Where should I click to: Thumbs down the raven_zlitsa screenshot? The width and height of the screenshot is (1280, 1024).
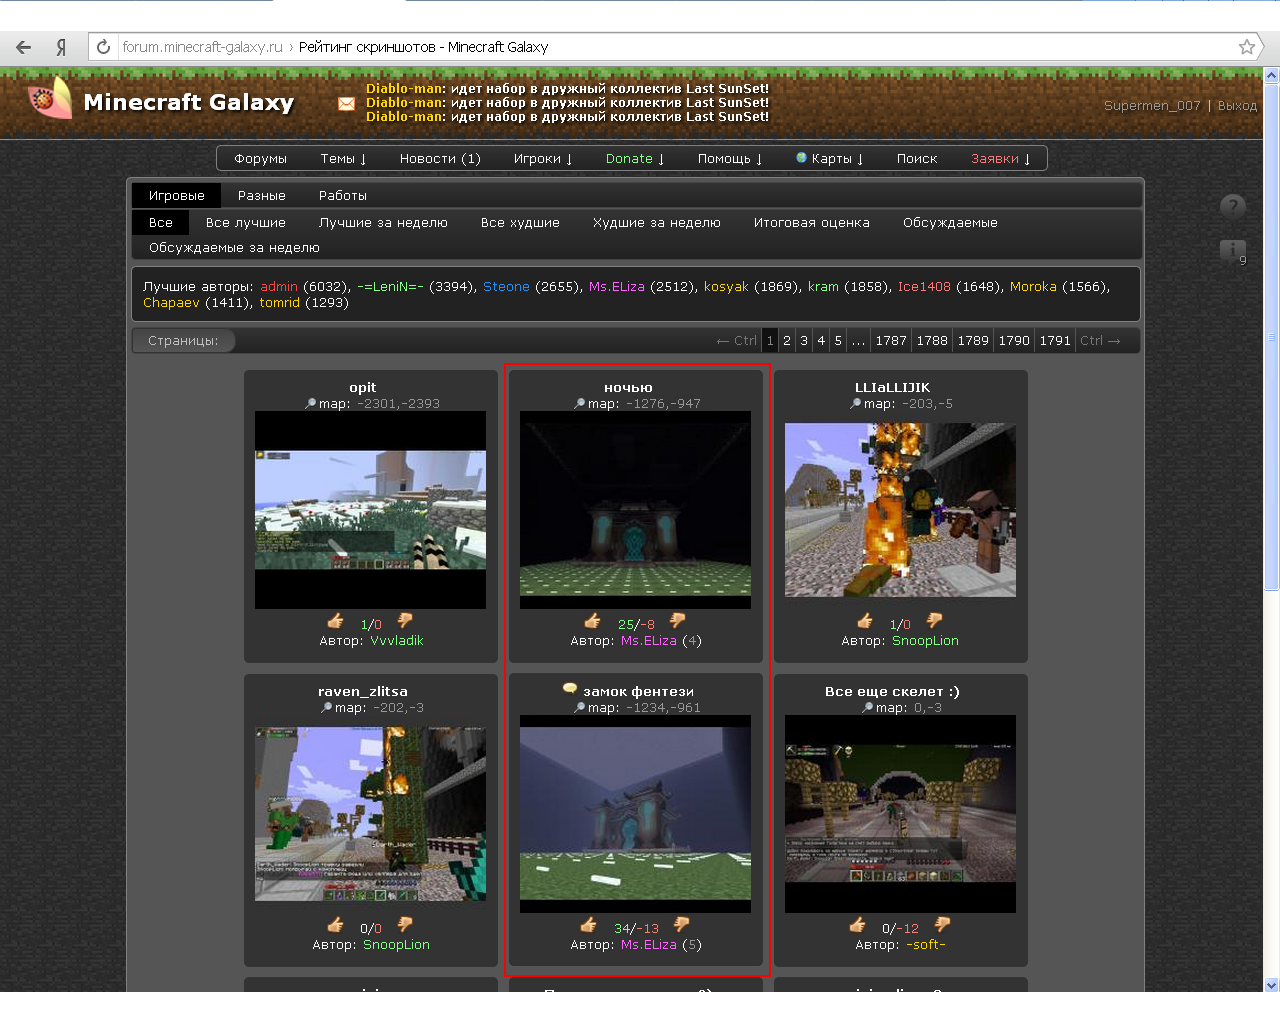(x=406, y=926)
